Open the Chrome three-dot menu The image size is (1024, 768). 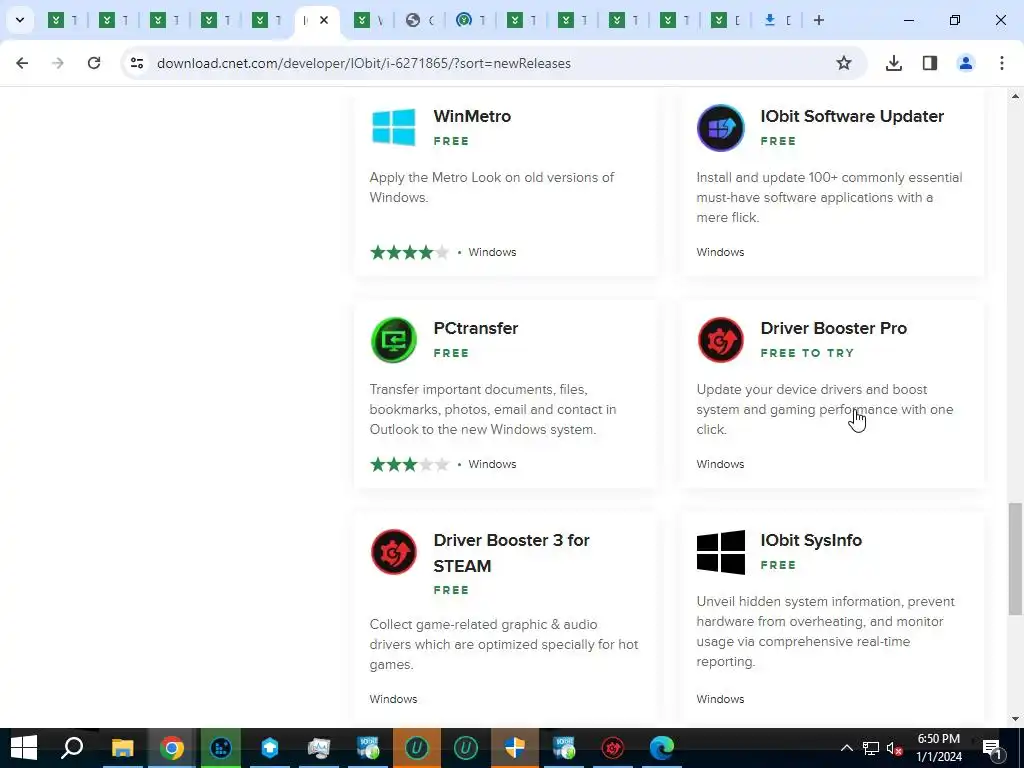[1002, 63]
